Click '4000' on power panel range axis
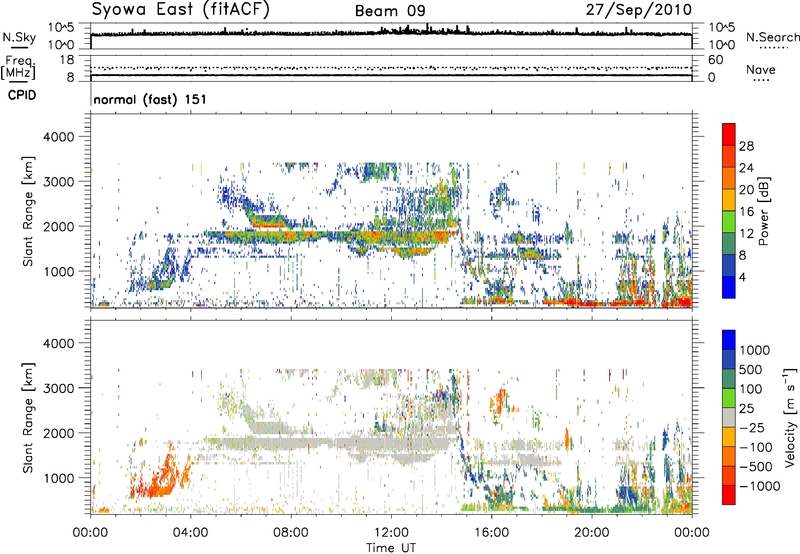Image resolution: width=800 pixels, height=554 pixels. [58, 137]
